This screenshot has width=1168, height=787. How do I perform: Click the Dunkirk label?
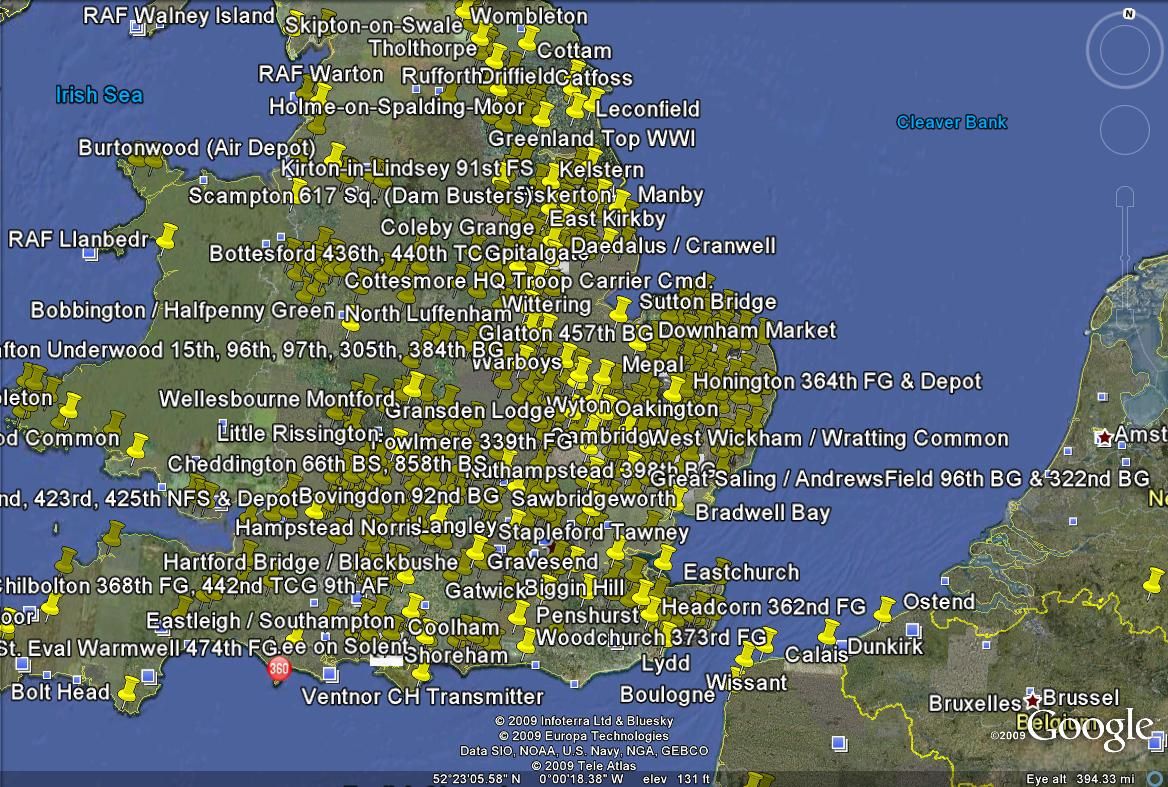(885, 646)
